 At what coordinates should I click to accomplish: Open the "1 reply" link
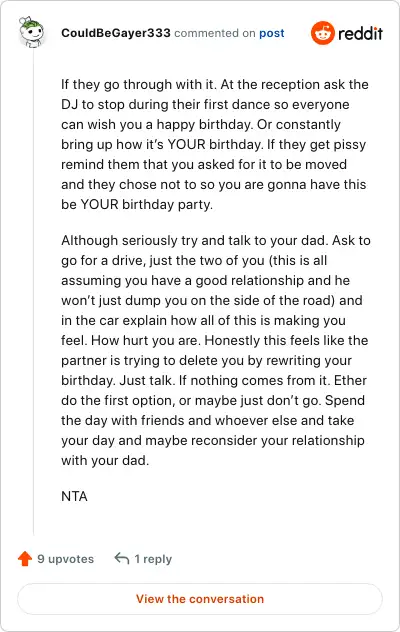[x=153, y=559]
